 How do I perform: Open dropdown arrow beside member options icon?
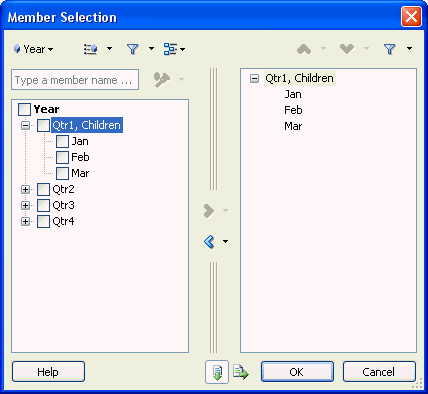[x=109, y=49]
